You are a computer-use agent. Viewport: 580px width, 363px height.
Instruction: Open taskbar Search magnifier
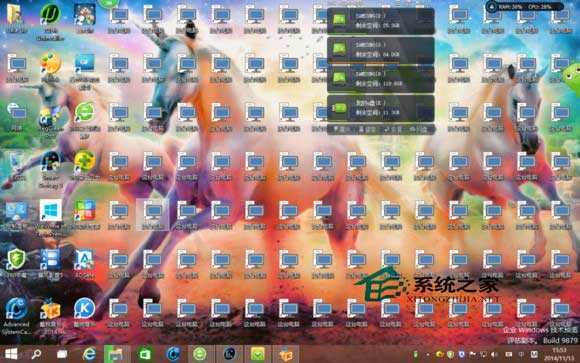click(36, 354)
